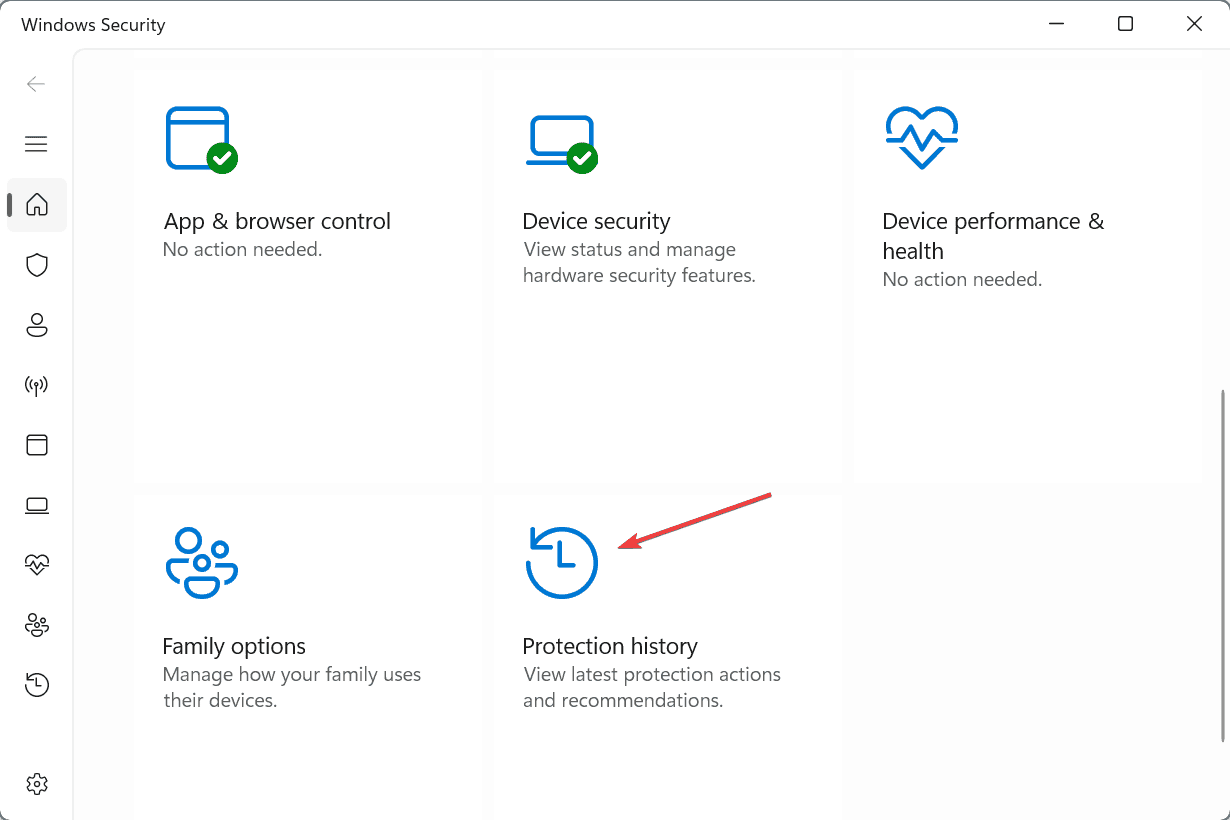Screen dimensions: 1230x820
Task: Maximize the Windows Security window
Action: coord(1126,24)
